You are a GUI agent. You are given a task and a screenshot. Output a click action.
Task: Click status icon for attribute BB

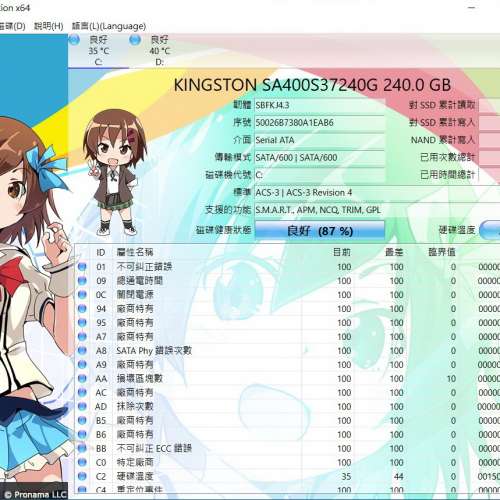click(82, 449)
